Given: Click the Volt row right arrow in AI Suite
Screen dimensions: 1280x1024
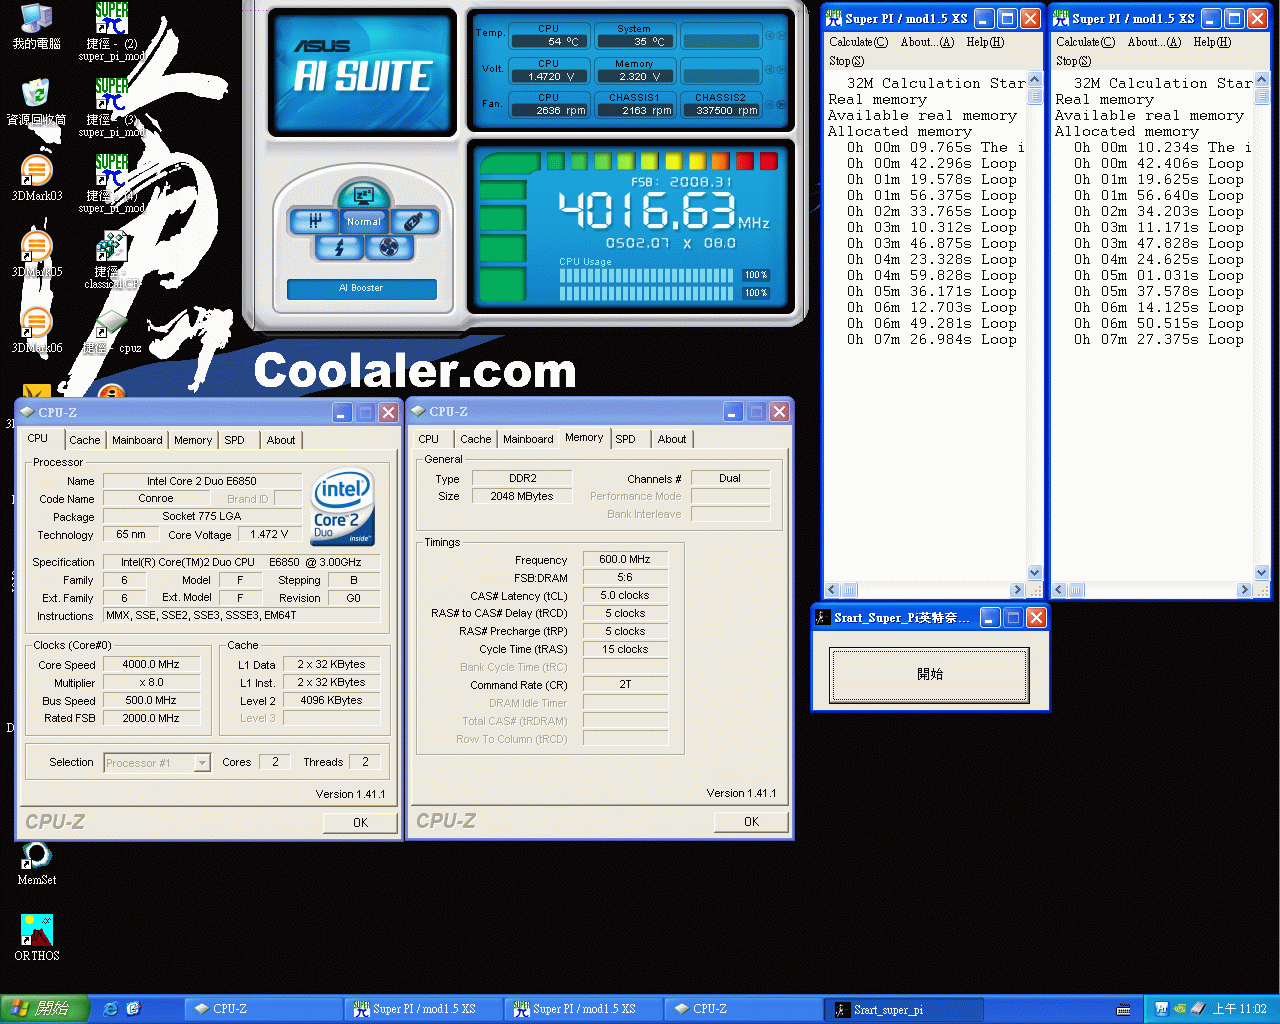Looking at the screenshot, I should 781,70.
